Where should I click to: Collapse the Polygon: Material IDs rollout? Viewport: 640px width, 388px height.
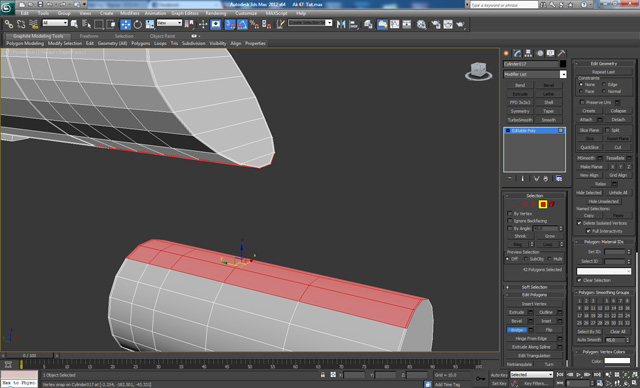pyautogui.click(x=604, y=242)
